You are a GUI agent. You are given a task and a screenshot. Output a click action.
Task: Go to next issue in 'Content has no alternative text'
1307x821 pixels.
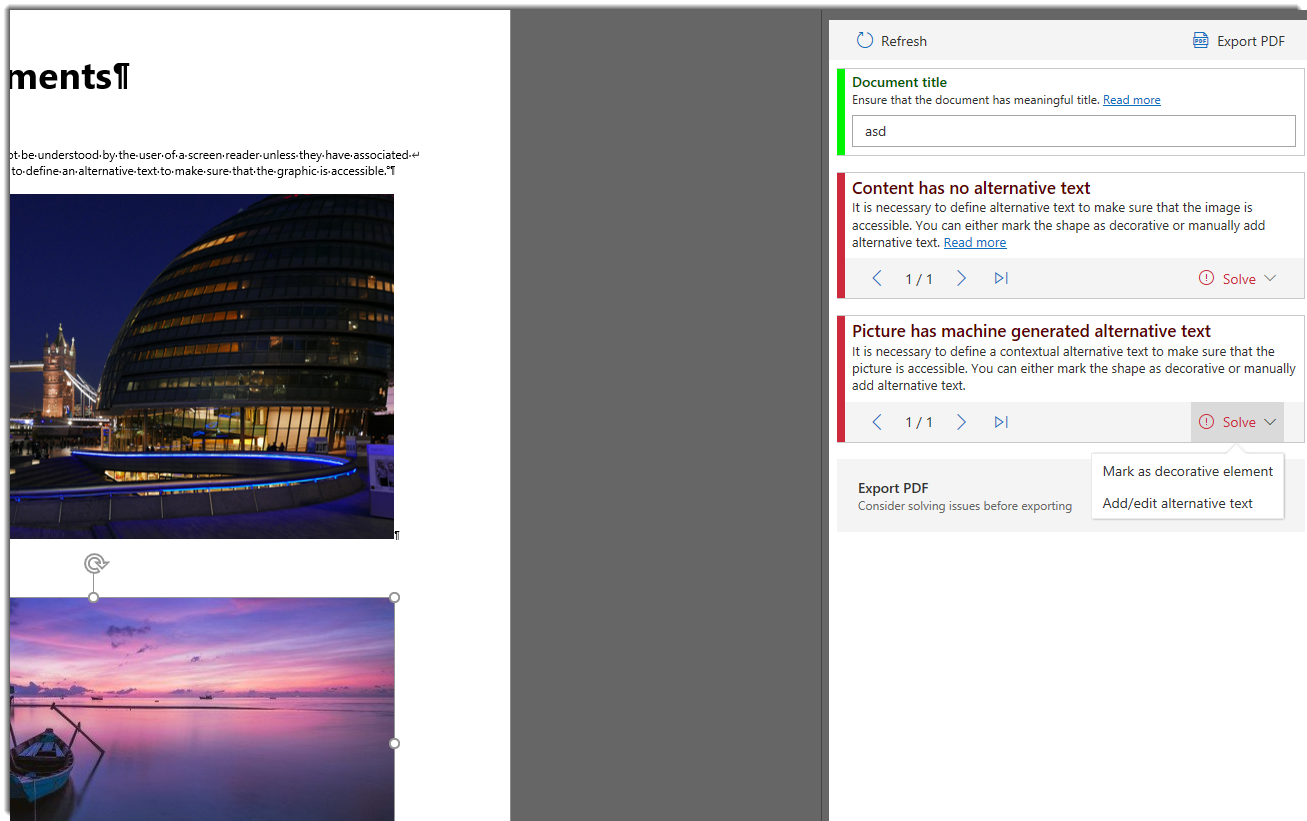(x=961, y=278)
